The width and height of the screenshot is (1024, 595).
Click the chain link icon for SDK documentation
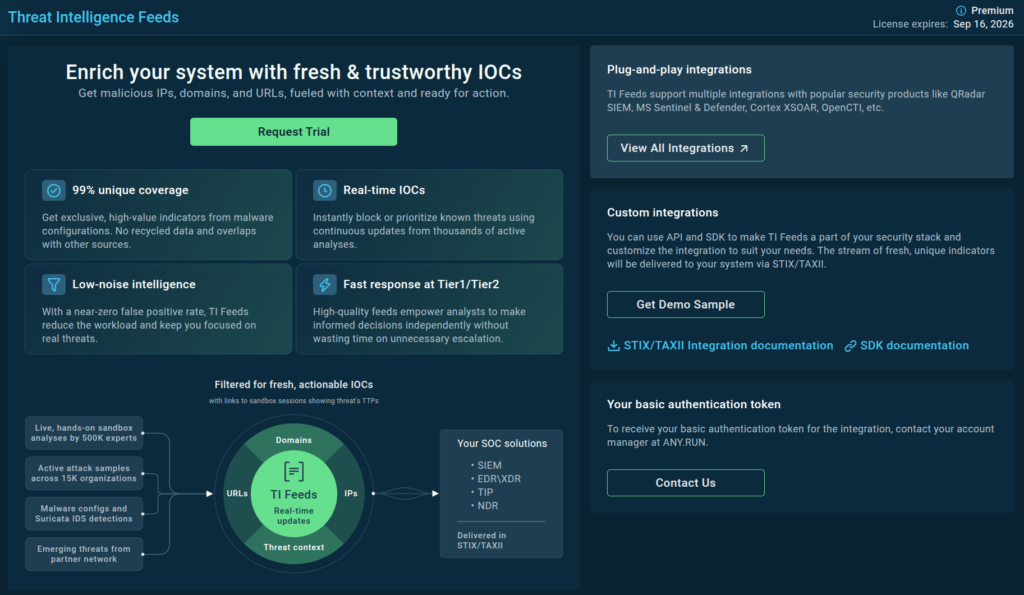[x=851, y=346]
